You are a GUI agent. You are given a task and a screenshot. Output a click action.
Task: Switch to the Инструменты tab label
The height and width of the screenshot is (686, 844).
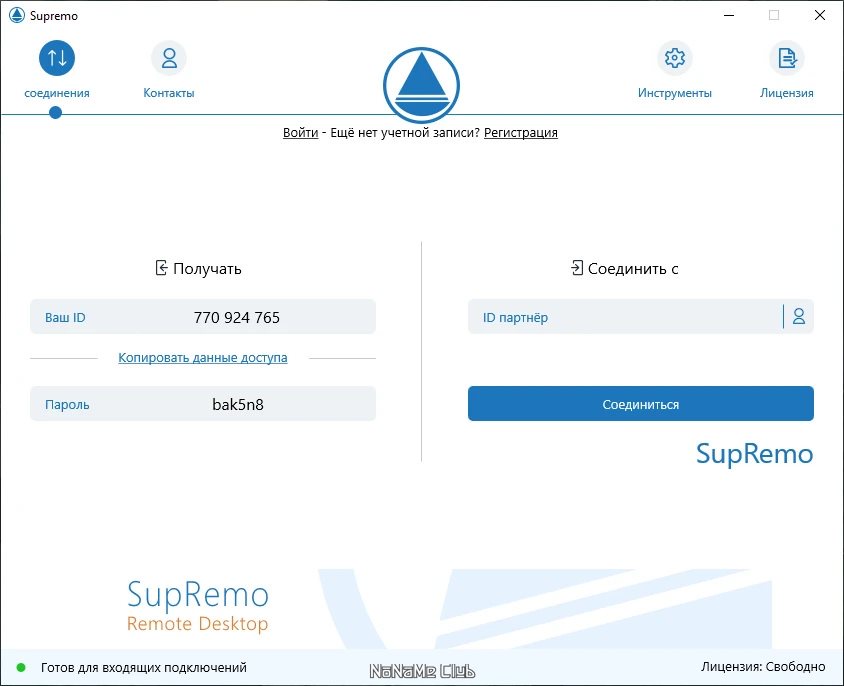coord(674,93)
